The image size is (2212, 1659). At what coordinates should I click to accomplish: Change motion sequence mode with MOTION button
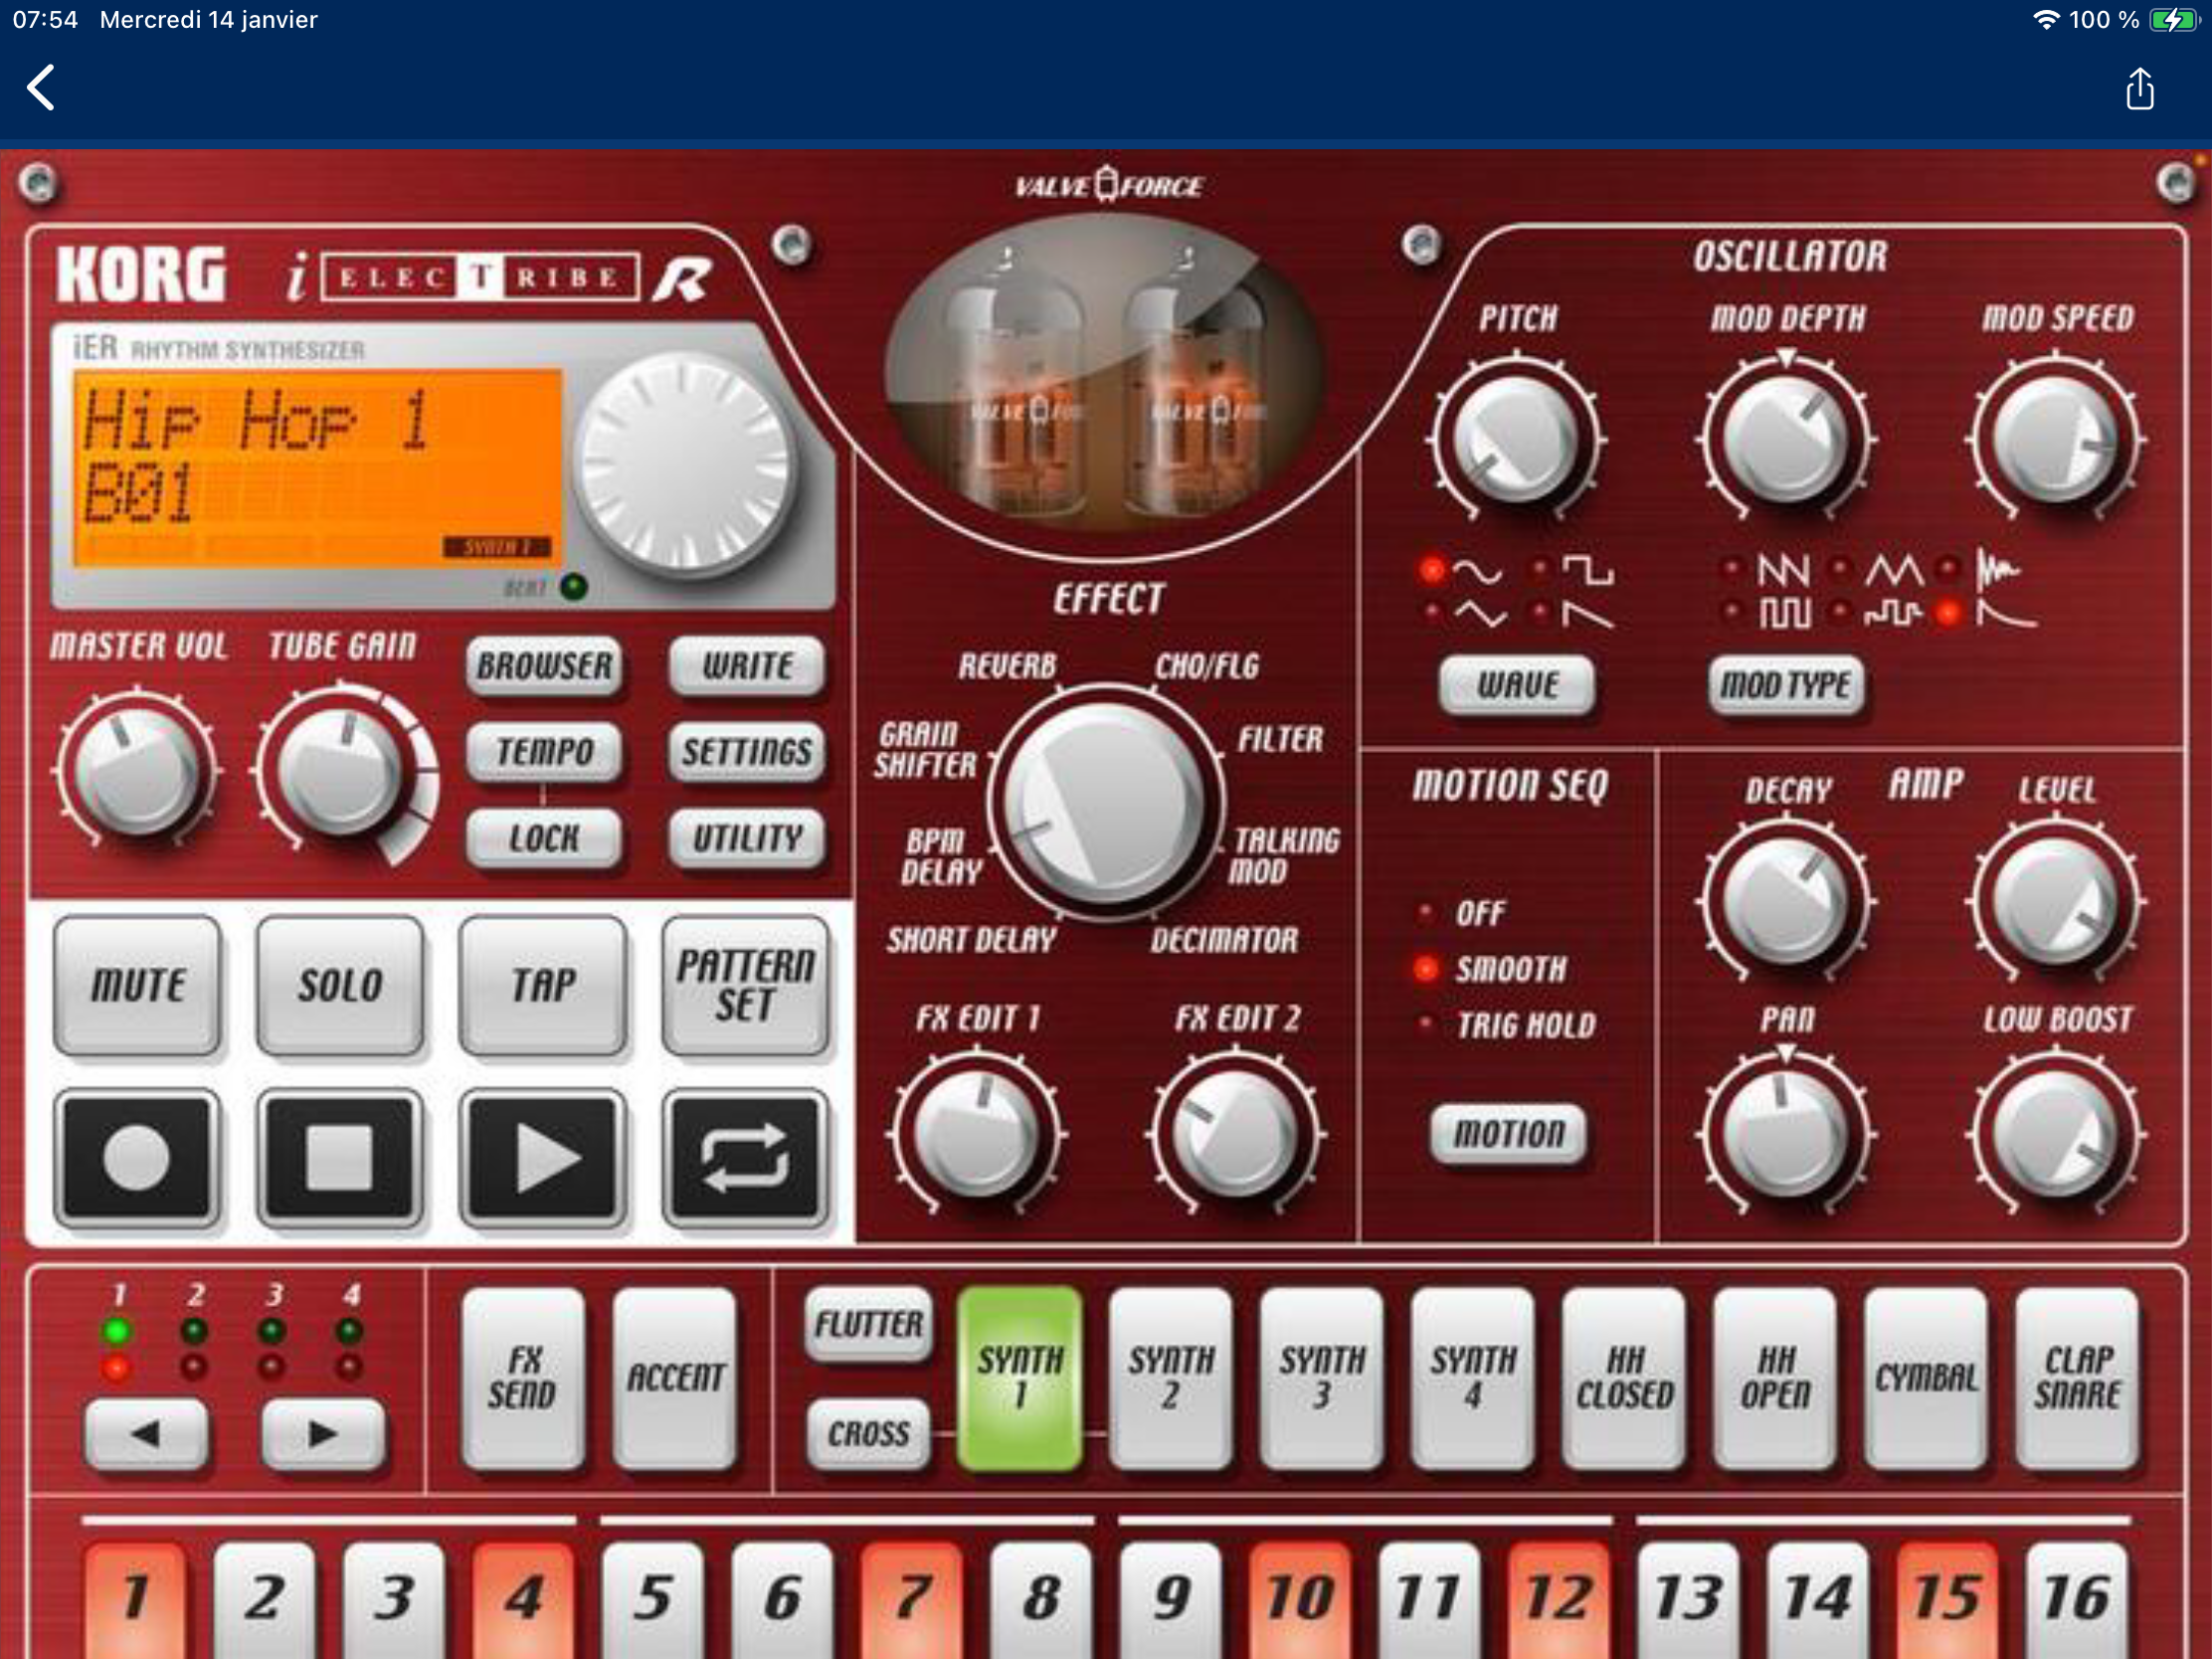pyautogui.click(x=1509, y=1134)
